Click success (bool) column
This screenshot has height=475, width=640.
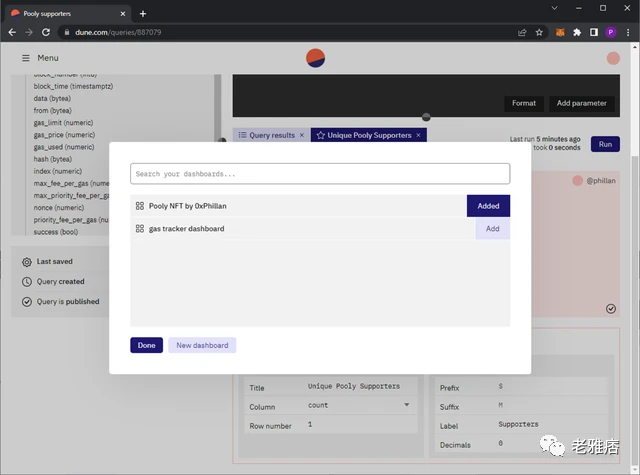[x=56, y=232]
